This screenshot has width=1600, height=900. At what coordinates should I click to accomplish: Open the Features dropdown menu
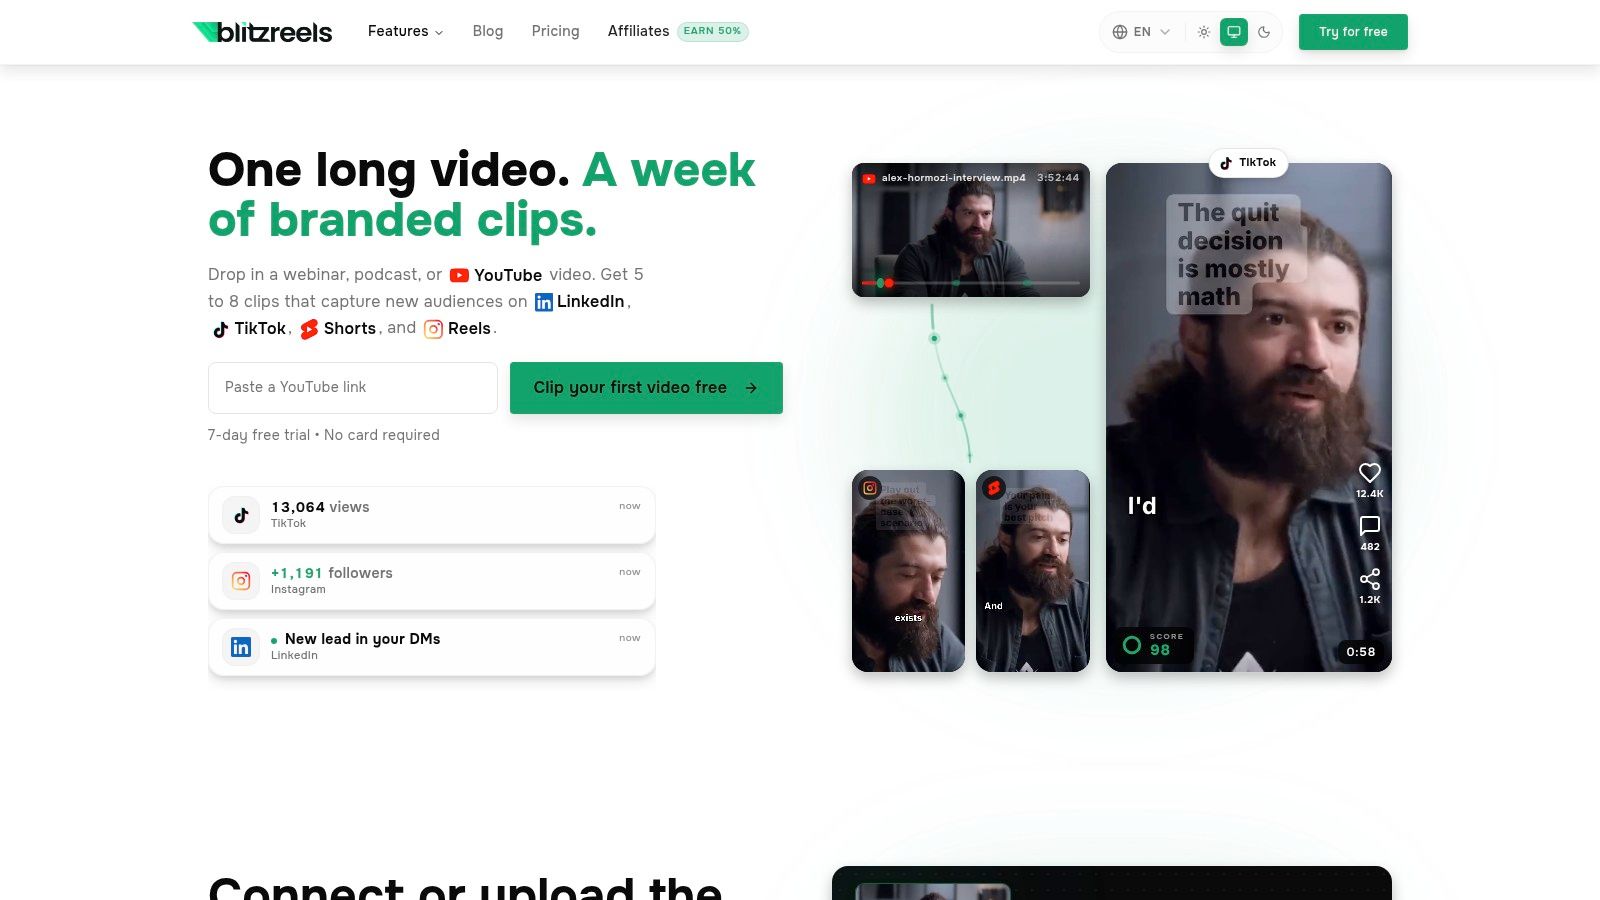pos(405,31)
